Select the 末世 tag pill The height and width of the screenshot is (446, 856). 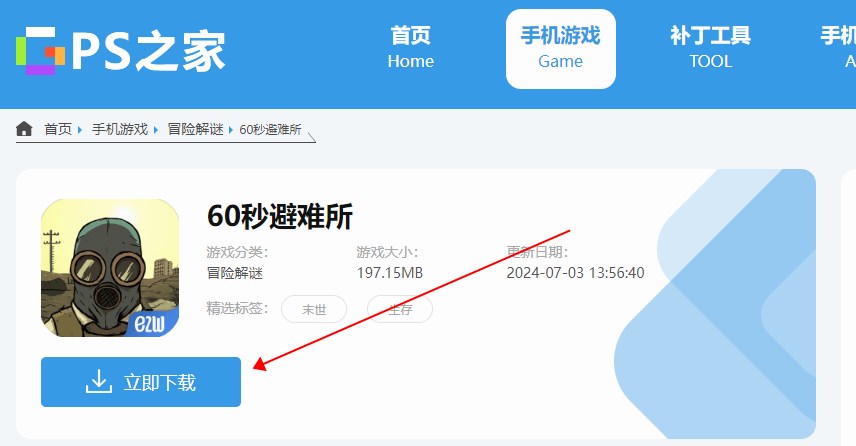(x=314, y=309)
